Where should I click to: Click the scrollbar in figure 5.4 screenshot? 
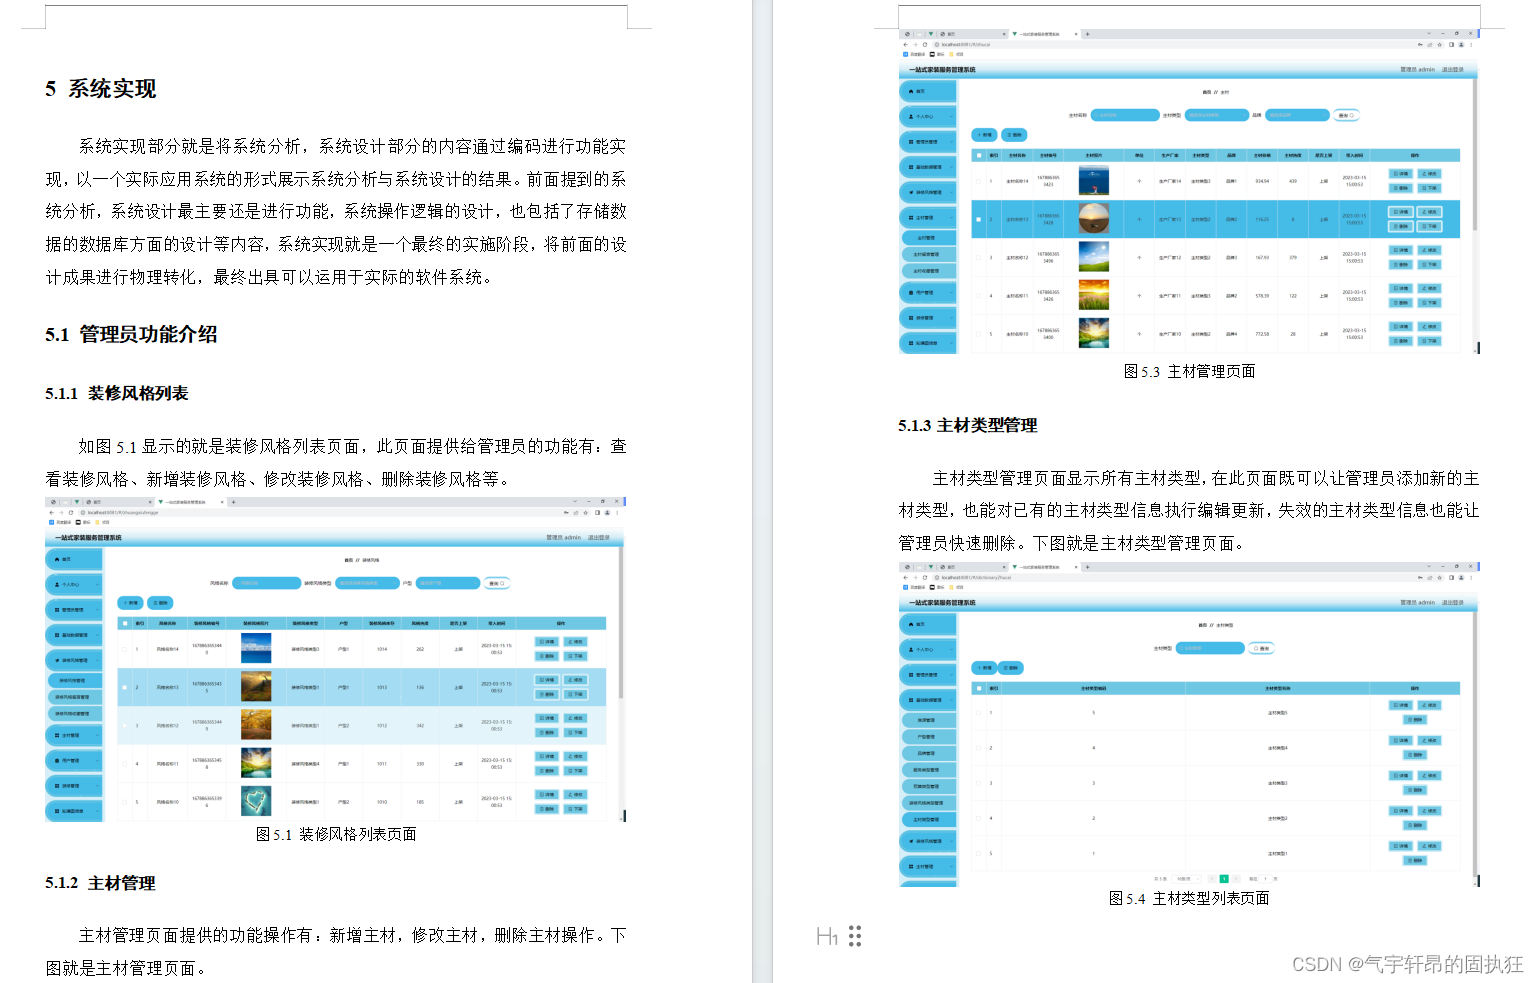1475,745
